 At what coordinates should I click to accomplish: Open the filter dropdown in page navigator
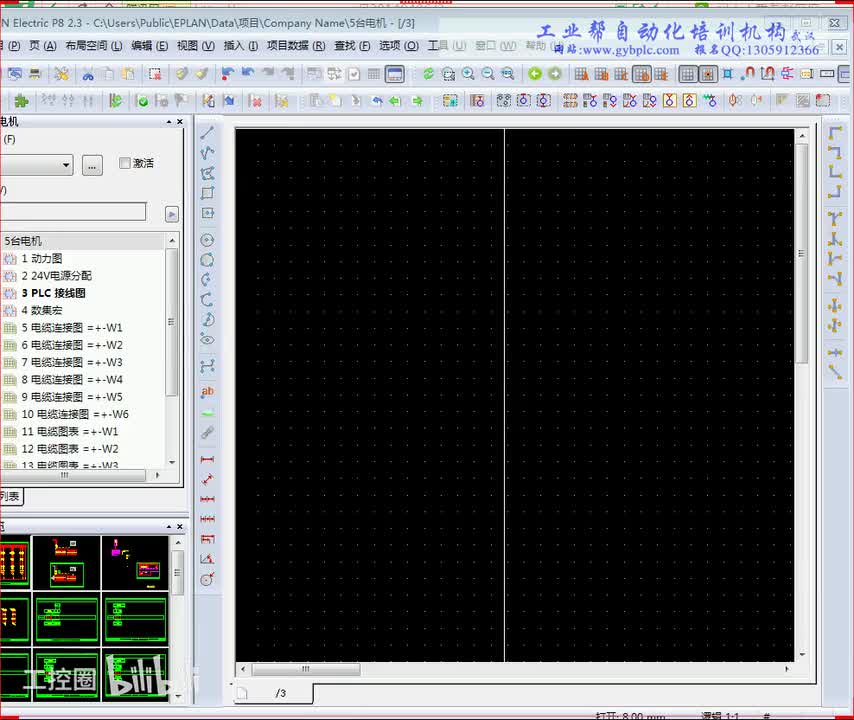(x=65, y=165)
